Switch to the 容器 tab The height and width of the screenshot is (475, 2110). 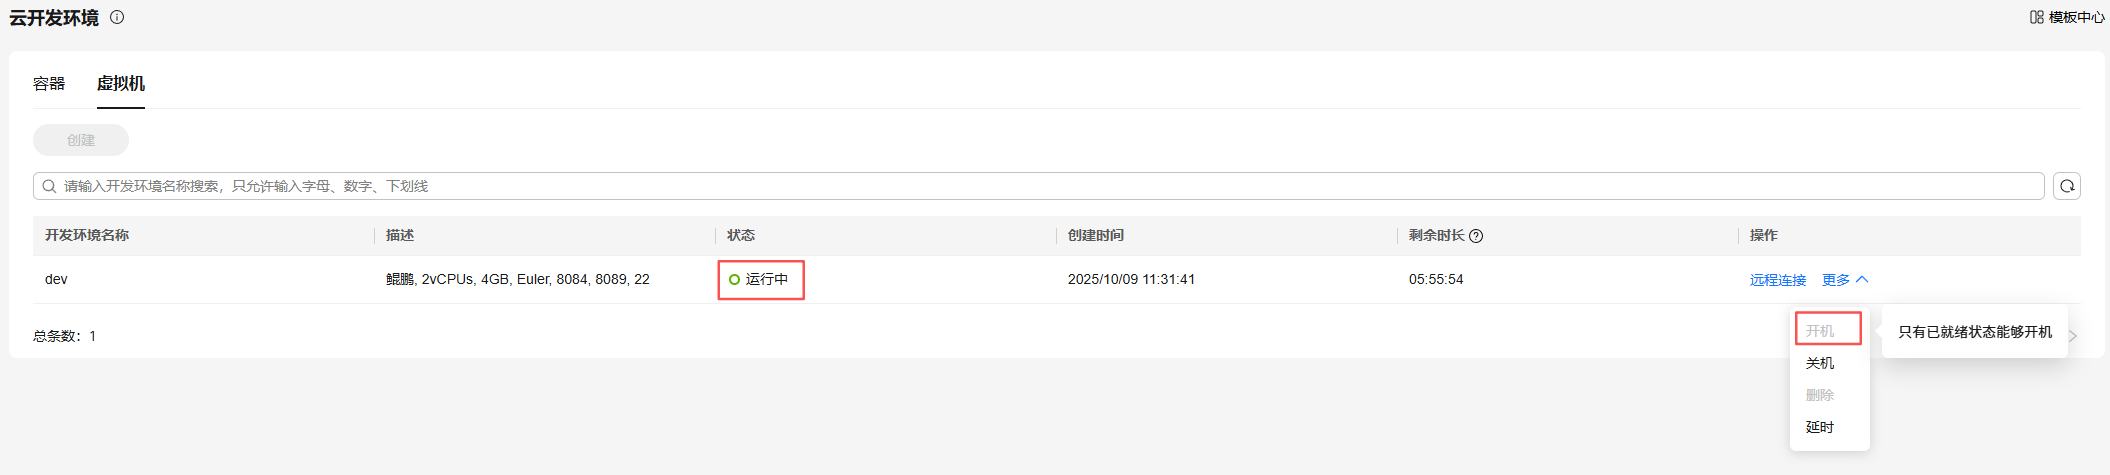(49, 84)
